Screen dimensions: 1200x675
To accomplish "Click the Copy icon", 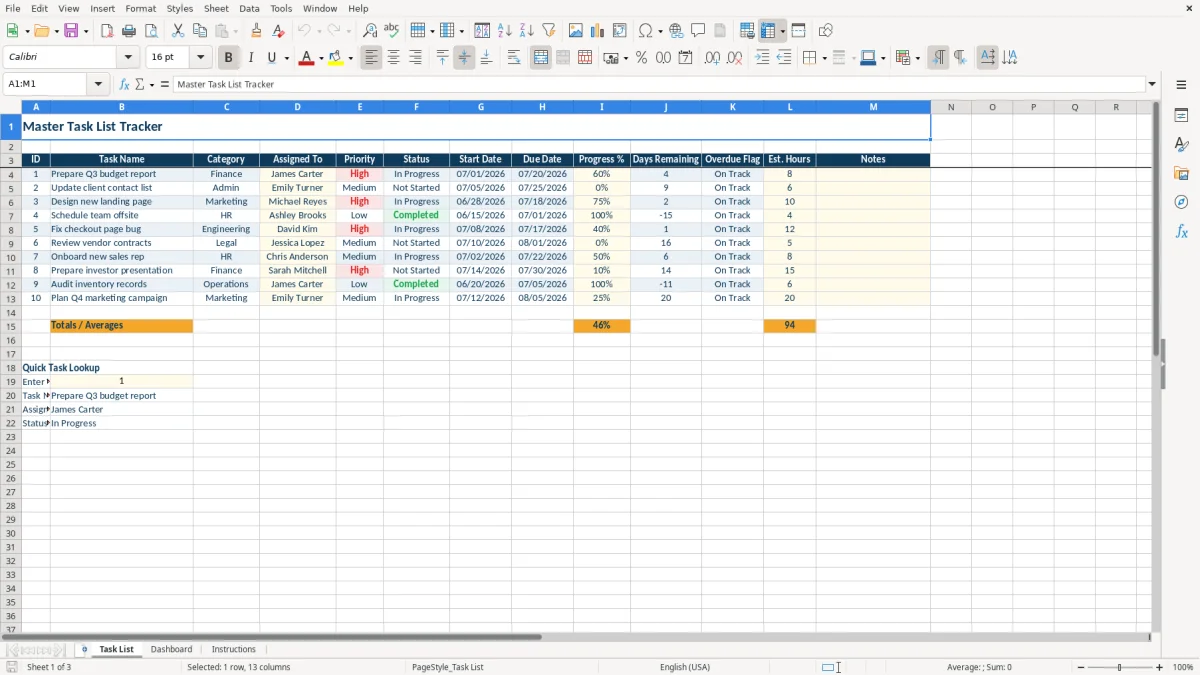I will [x=200, y=31].
